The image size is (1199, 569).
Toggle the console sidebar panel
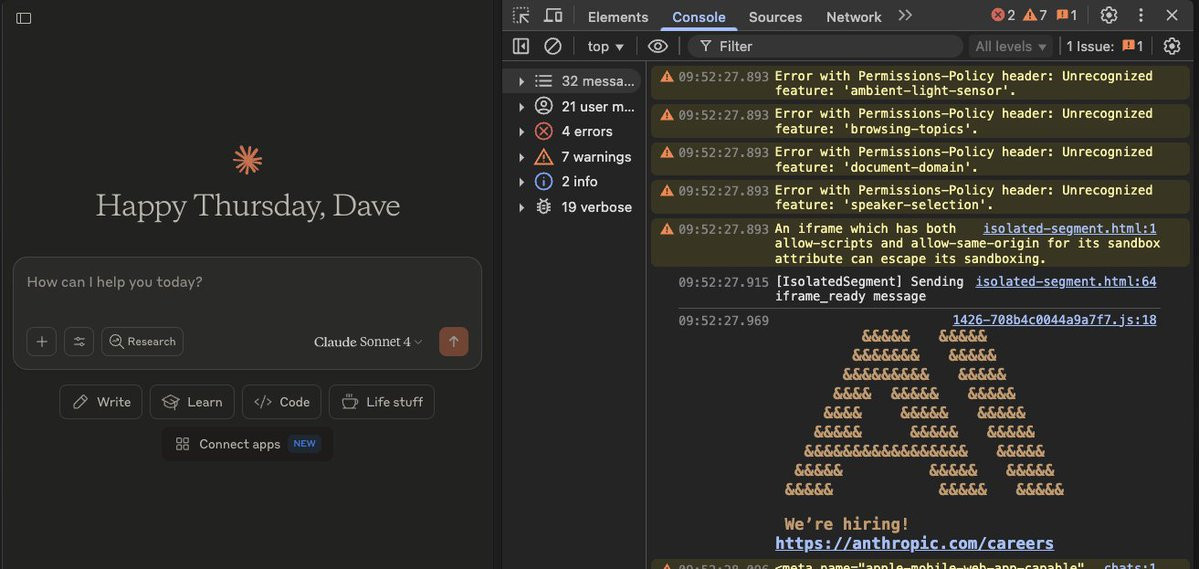point(521,47)
